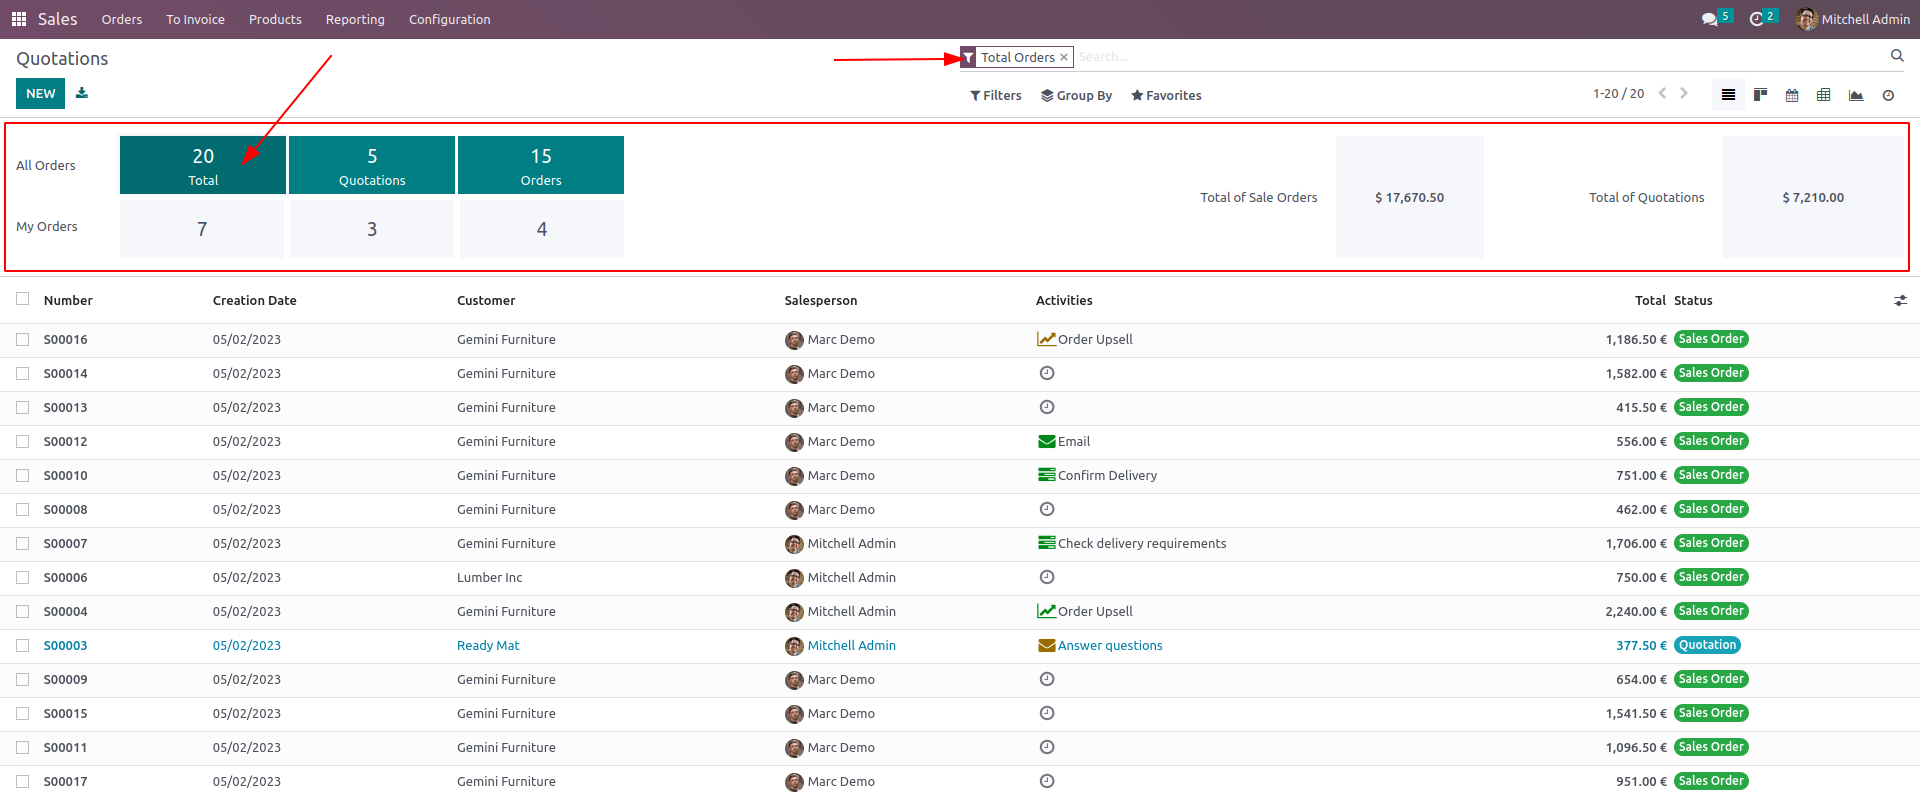Open the Orders menu
Viewport: 1920px width, 799px height.
[122, 19]
